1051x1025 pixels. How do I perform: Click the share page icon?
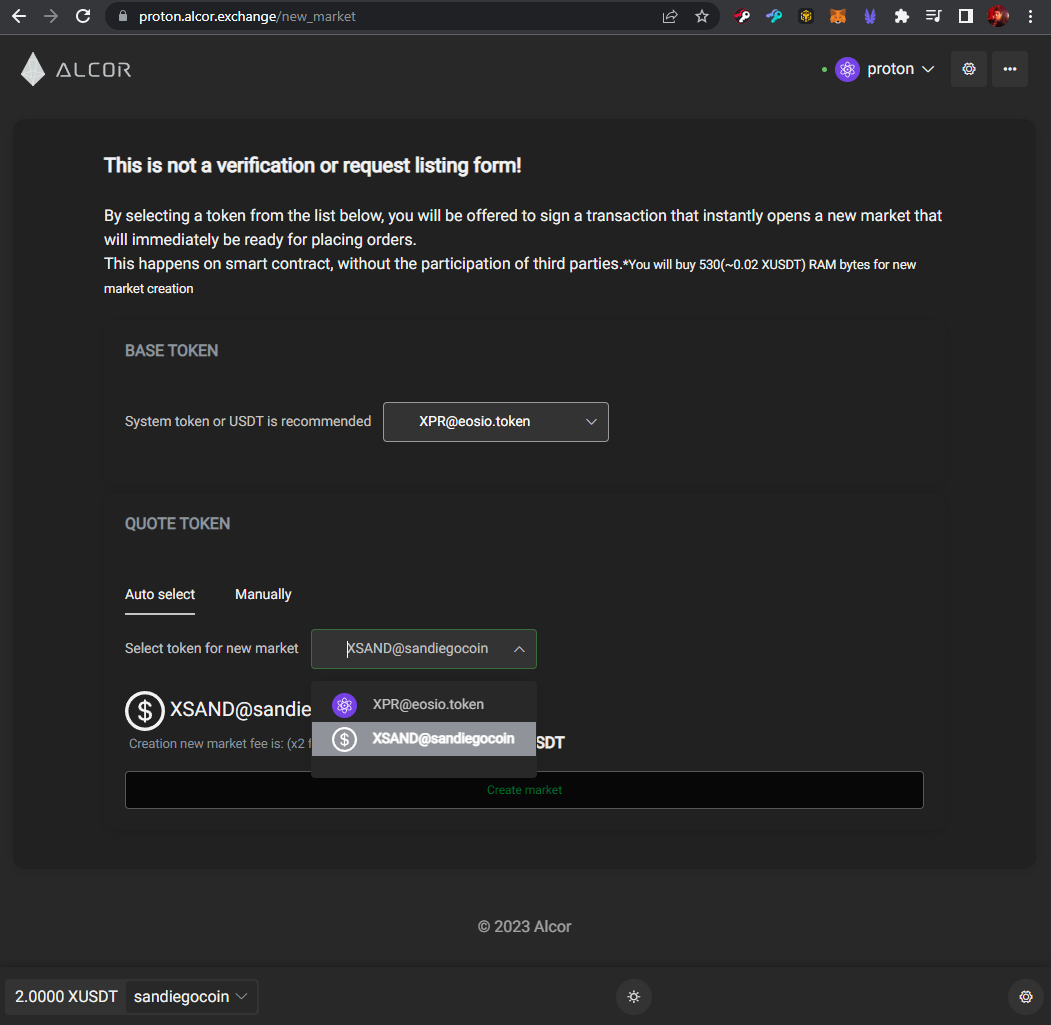point(670,16)
